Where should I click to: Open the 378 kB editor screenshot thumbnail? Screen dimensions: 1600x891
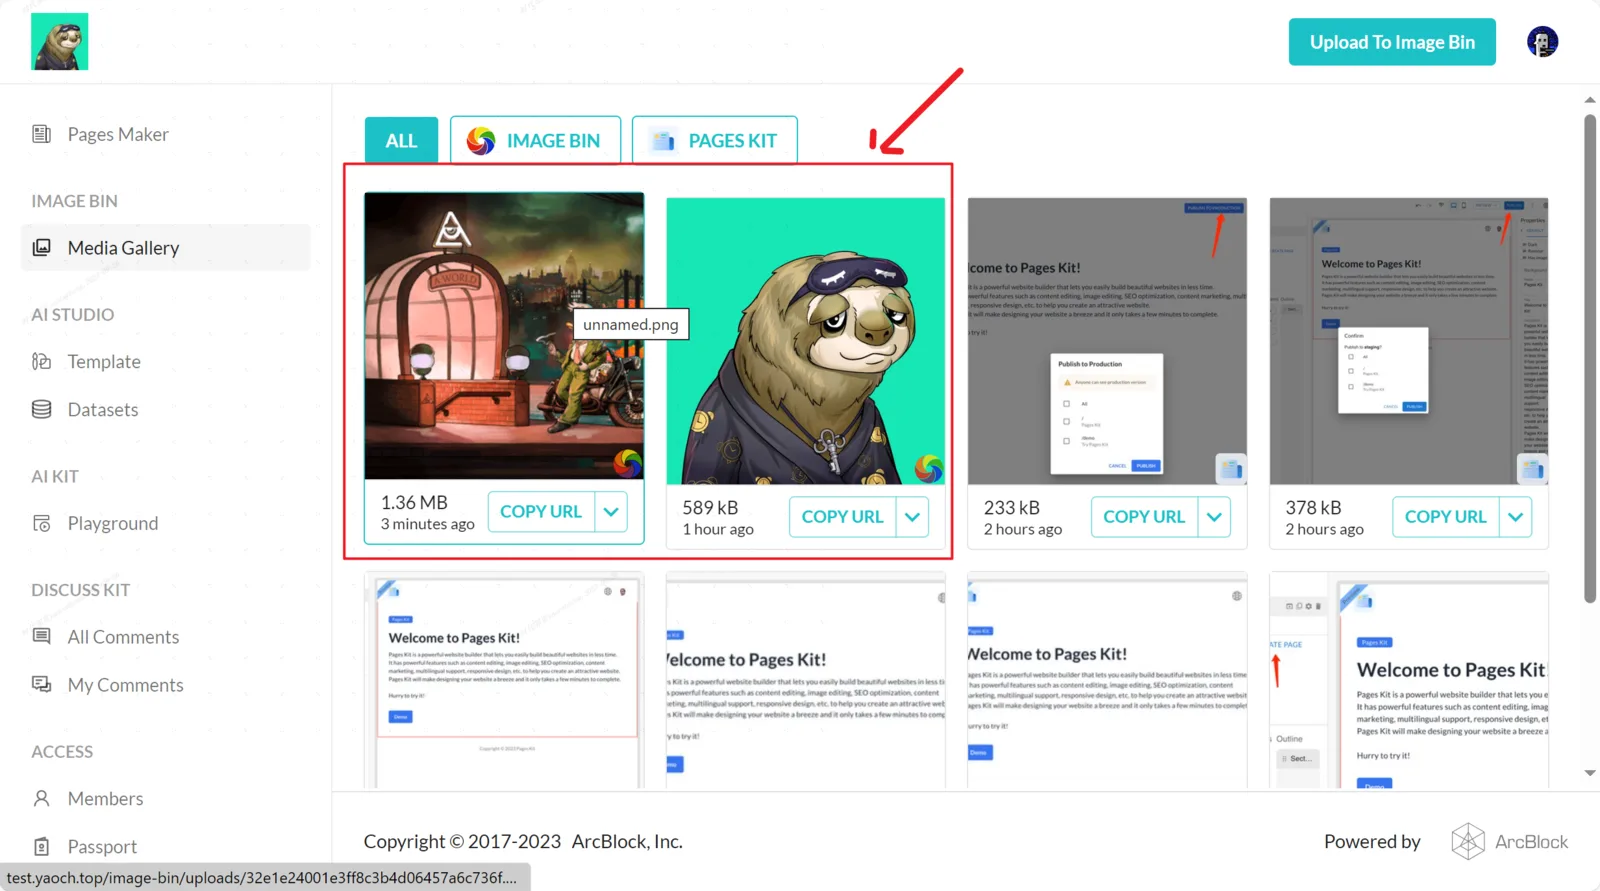click(1409, 341)
